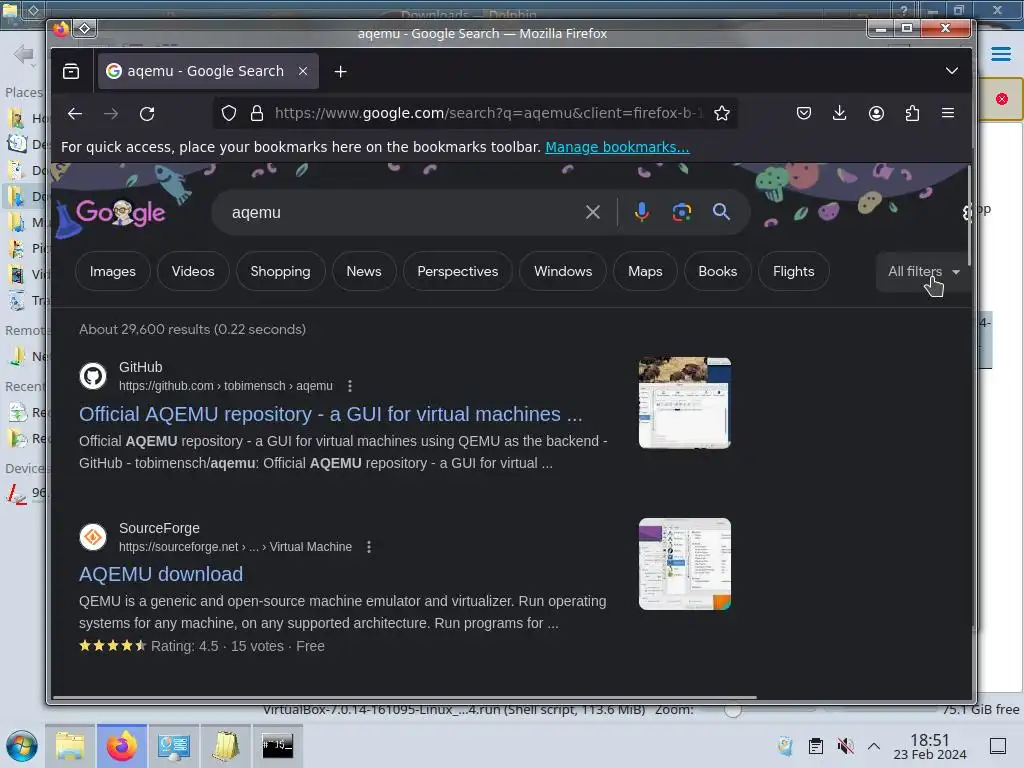Open the AQEMU download result link
1024x768 pixels.
pyautogui.click(x=161, y=574)
